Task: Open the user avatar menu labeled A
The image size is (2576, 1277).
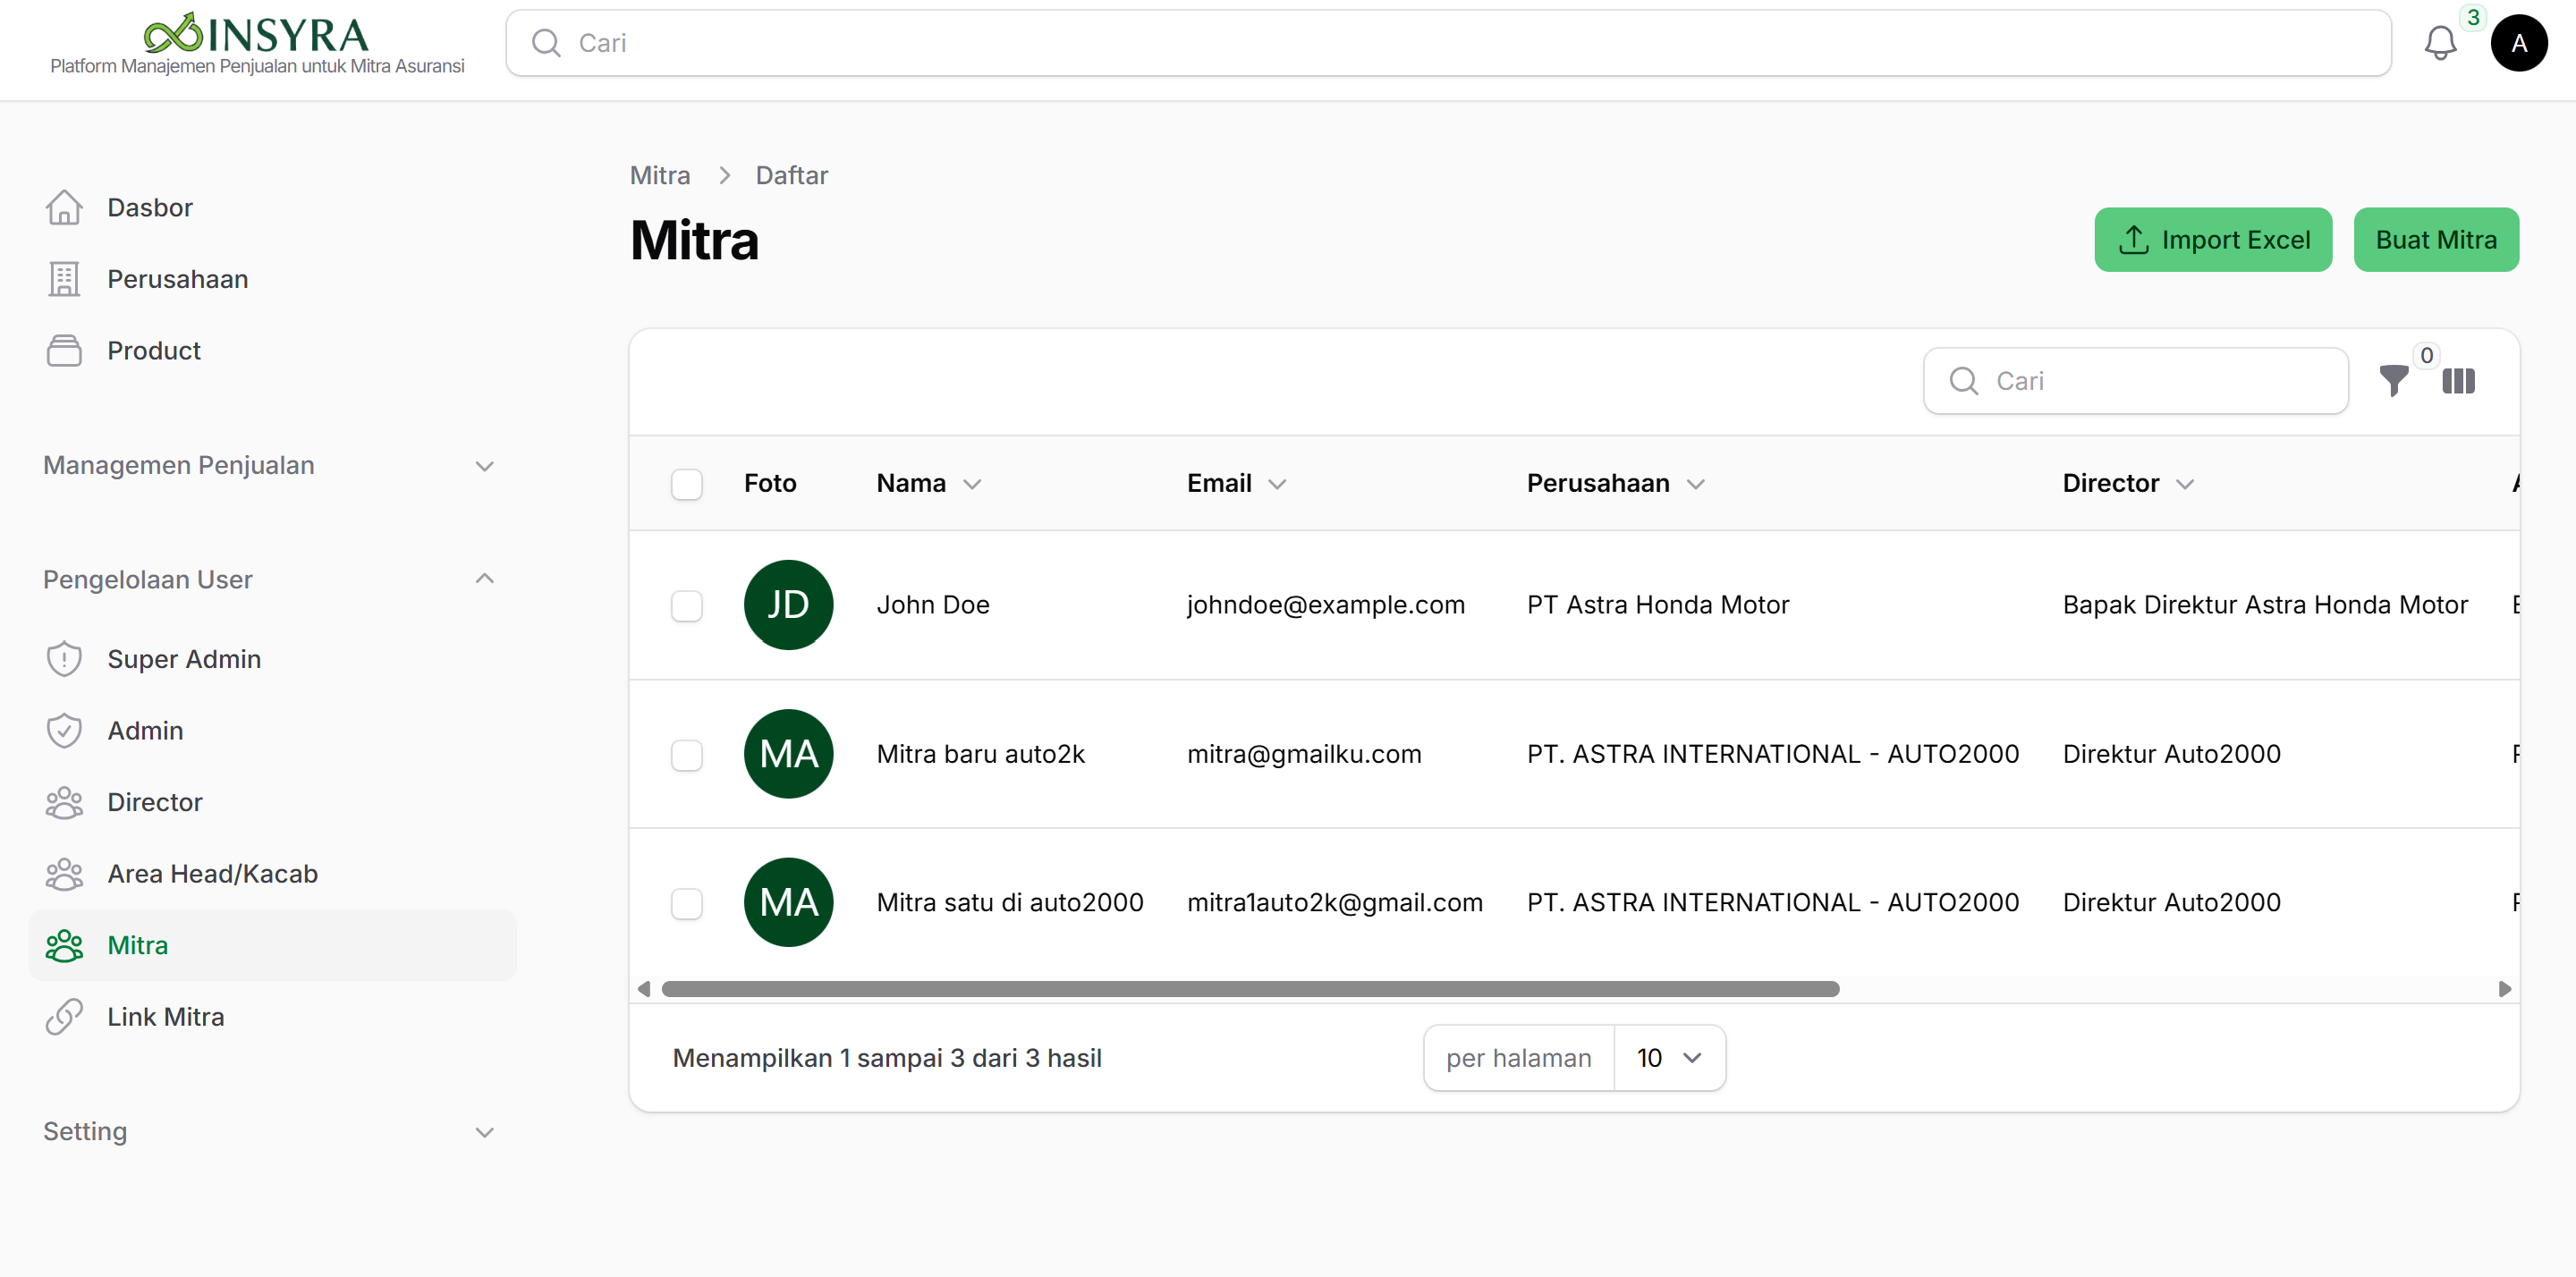Action: (2518, 43)
